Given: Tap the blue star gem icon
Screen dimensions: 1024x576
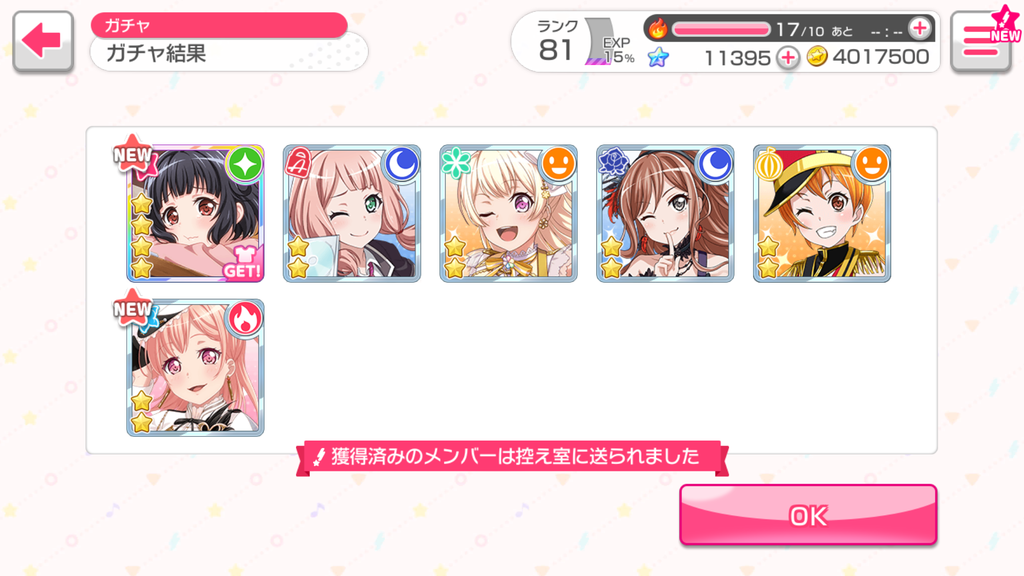Looking at the screenshot, I should [x=658, y=57].
